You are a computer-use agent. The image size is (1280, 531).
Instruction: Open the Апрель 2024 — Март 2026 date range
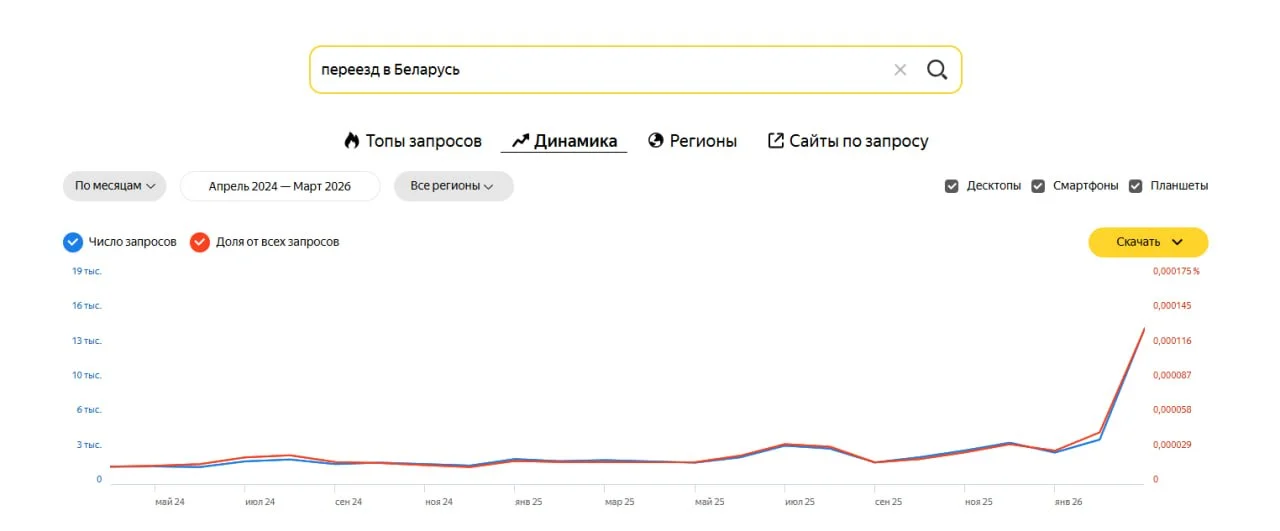pos(280,186)
